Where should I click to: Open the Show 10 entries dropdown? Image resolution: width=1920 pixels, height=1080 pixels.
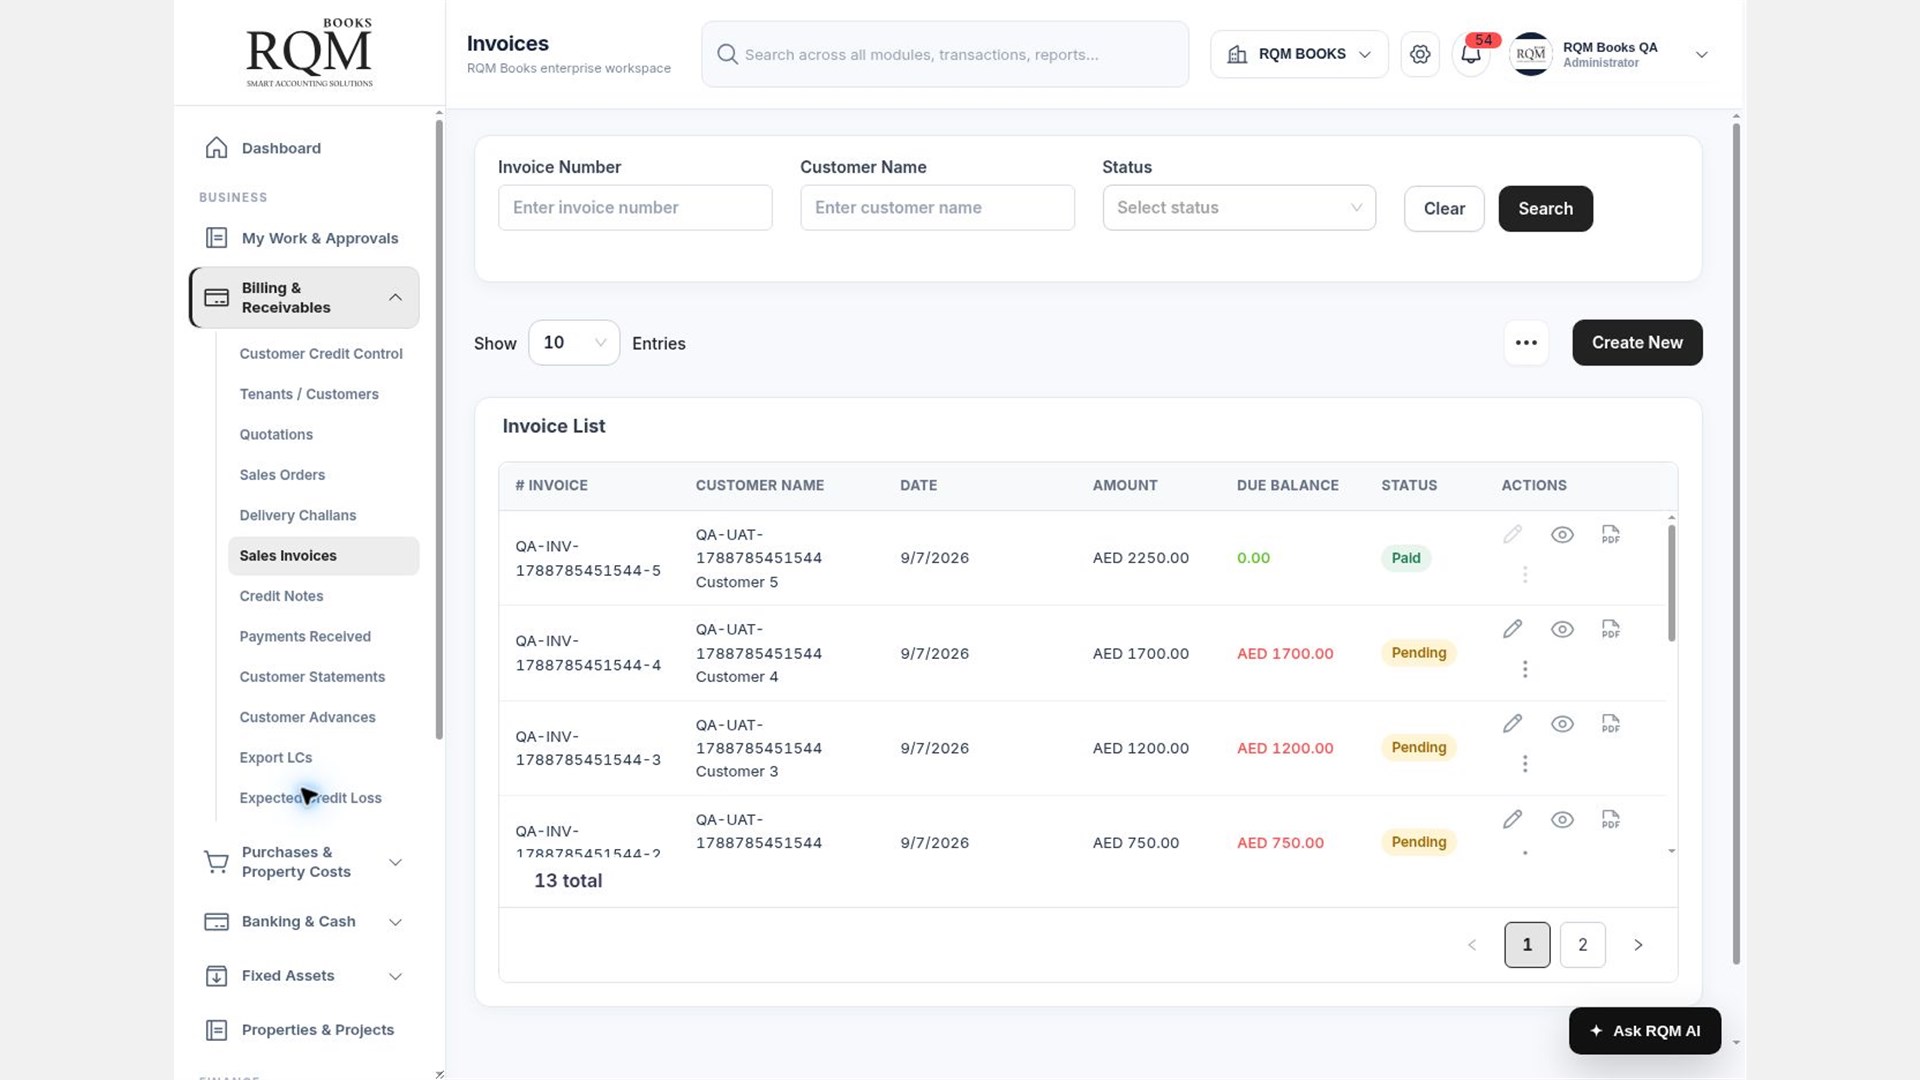pyautogui.click(x=574, y=343)
